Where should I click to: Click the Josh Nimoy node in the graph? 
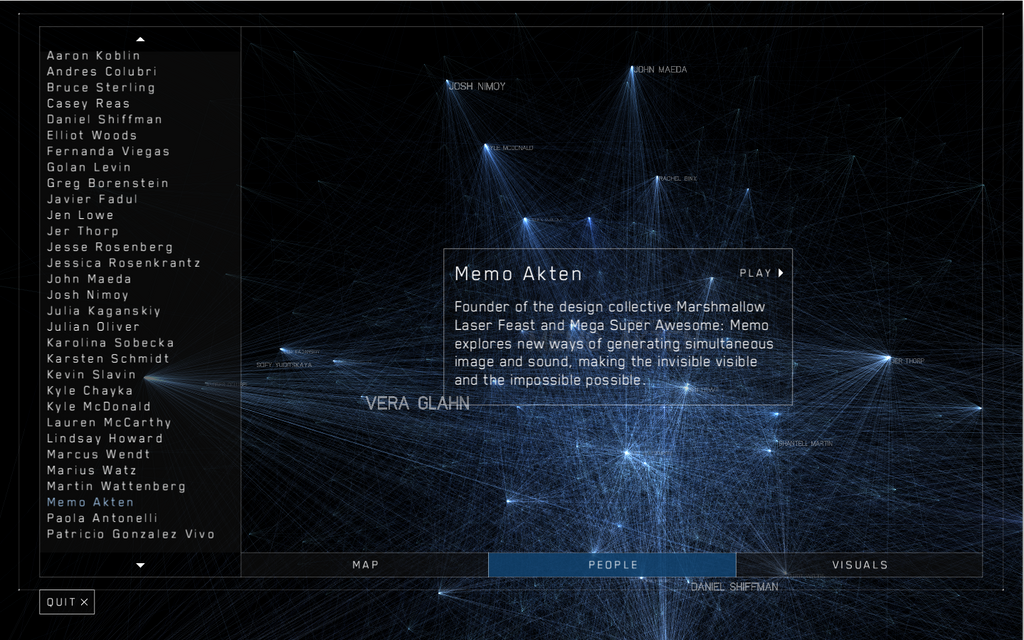[x=477, y=87]
